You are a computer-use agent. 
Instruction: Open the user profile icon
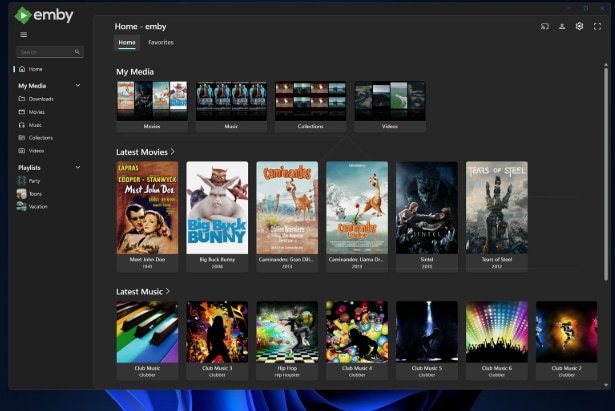point(562,27)
